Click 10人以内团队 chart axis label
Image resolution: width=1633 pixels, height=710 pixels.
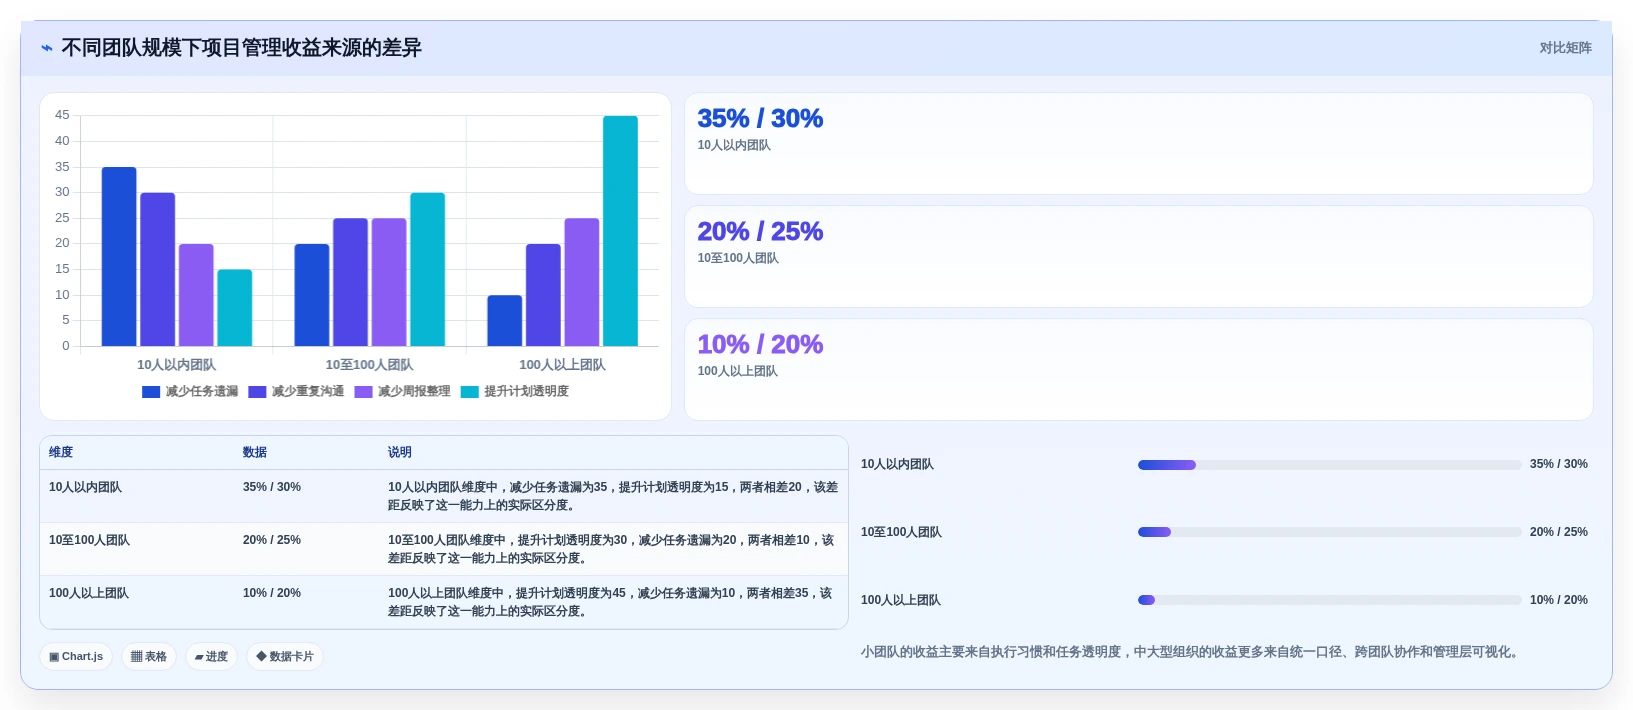pos(176,365)
